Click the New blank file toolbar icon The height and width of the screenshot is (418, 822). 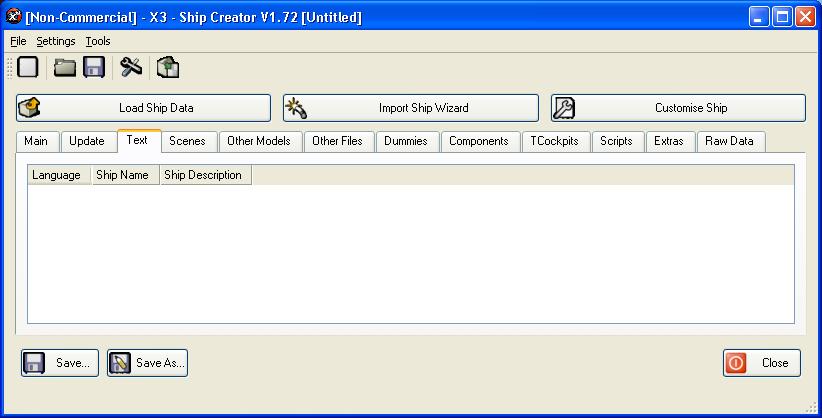(x=28, y=67)
